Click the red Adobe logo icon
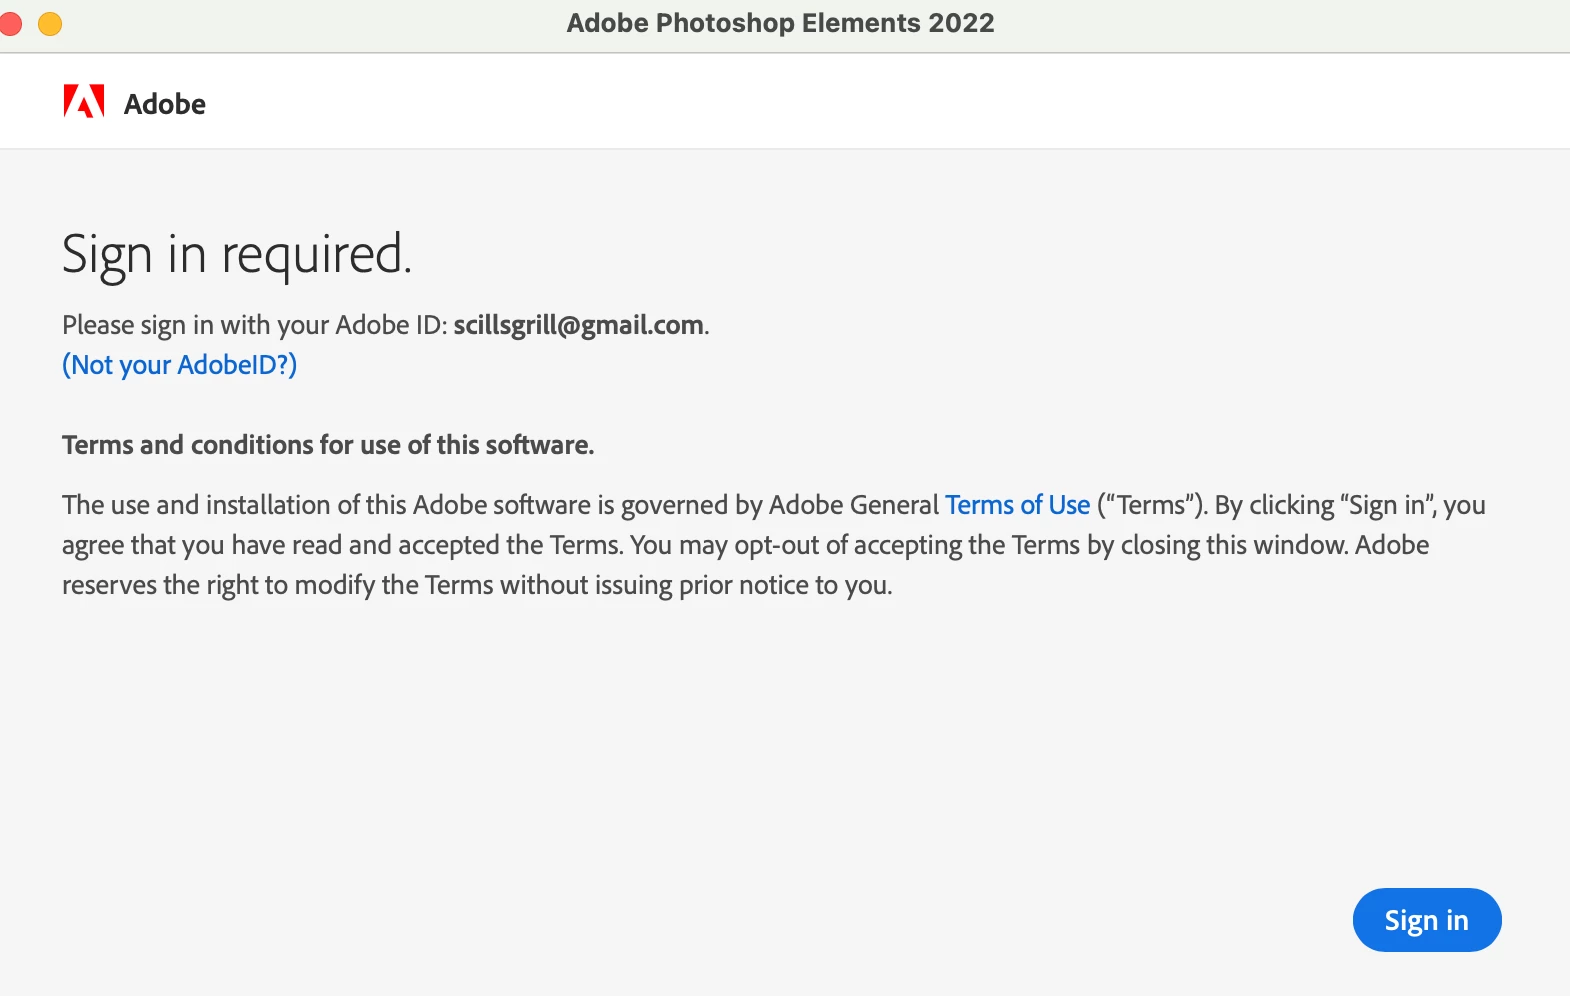 pos(84,102)
